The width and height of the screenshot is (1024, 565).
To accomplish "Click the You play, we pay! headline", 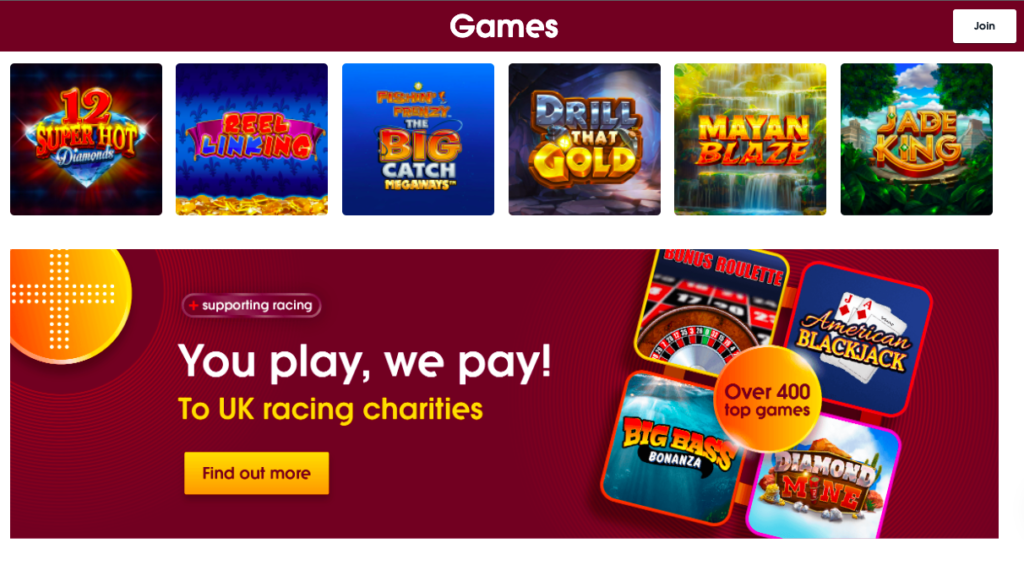I will point(365,361).
